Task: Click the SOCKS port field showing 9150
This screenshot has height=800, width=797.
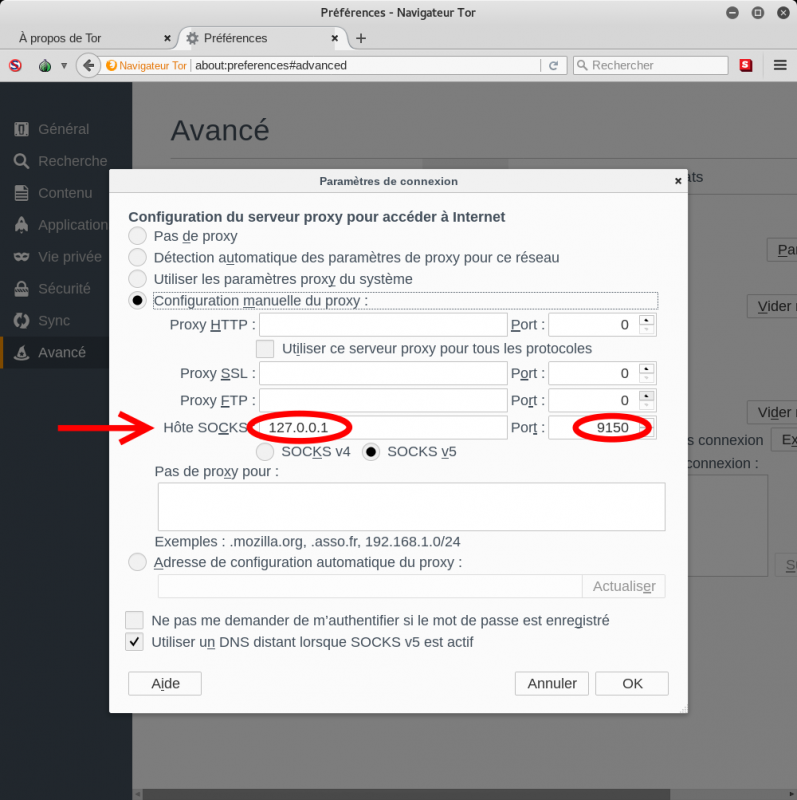Action: (602, 428)
